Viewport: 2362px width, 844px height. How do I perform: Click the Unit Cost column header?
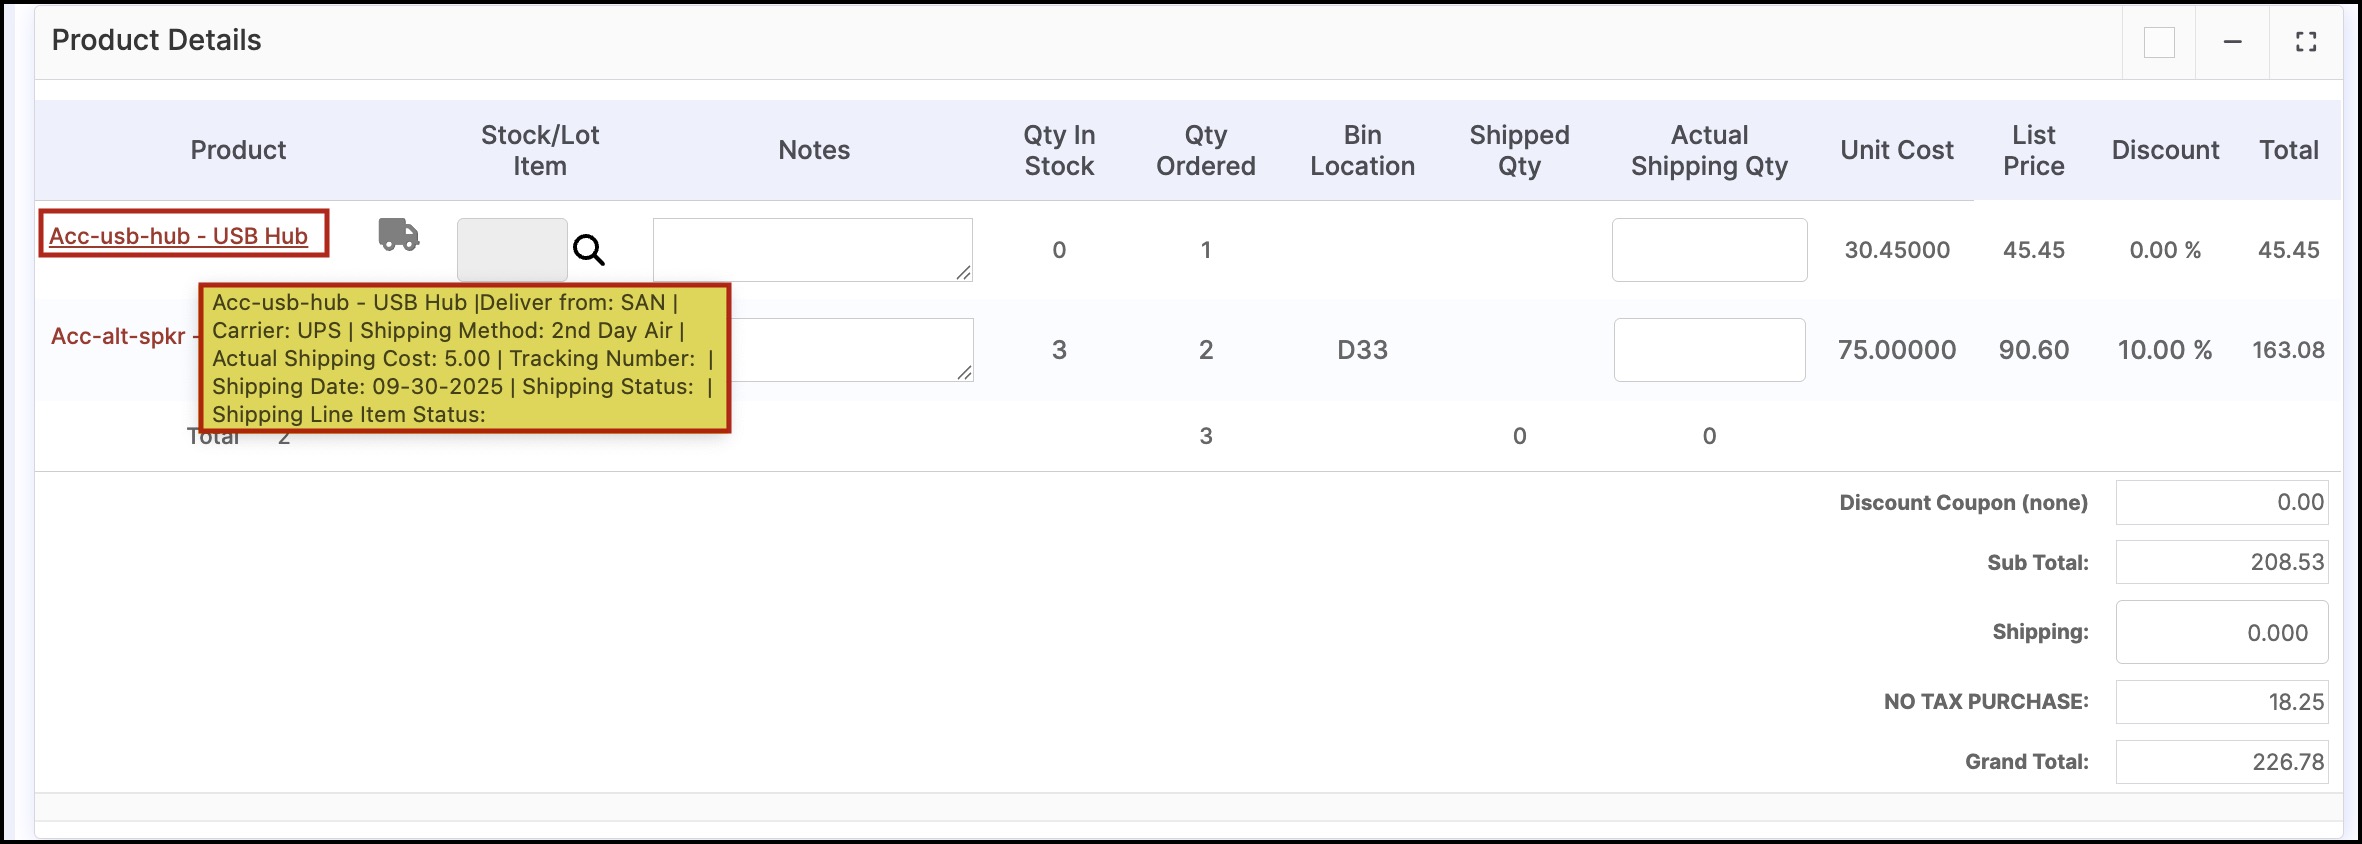(x=1897, y=150)
